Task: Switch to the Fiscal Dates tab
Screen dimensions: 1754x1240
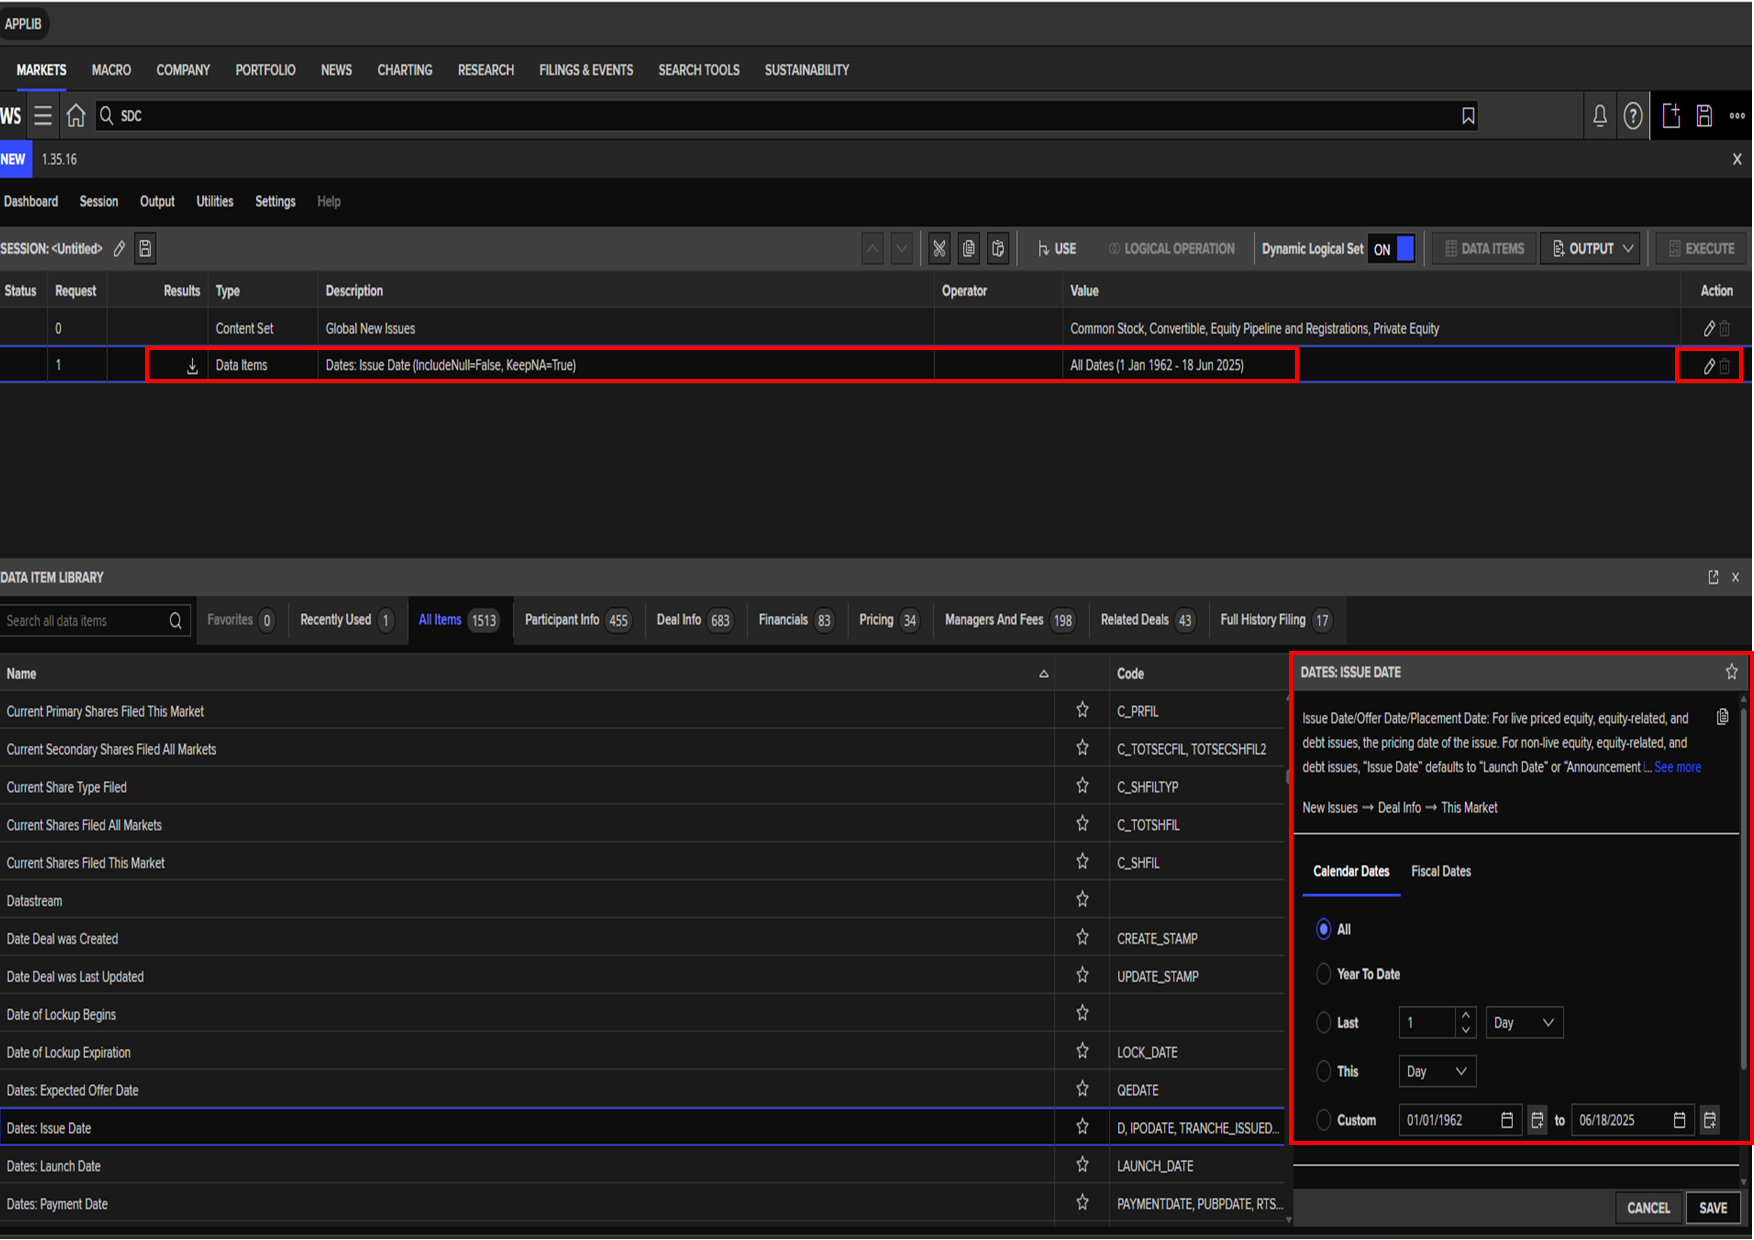Action: tap(1440, 872)
